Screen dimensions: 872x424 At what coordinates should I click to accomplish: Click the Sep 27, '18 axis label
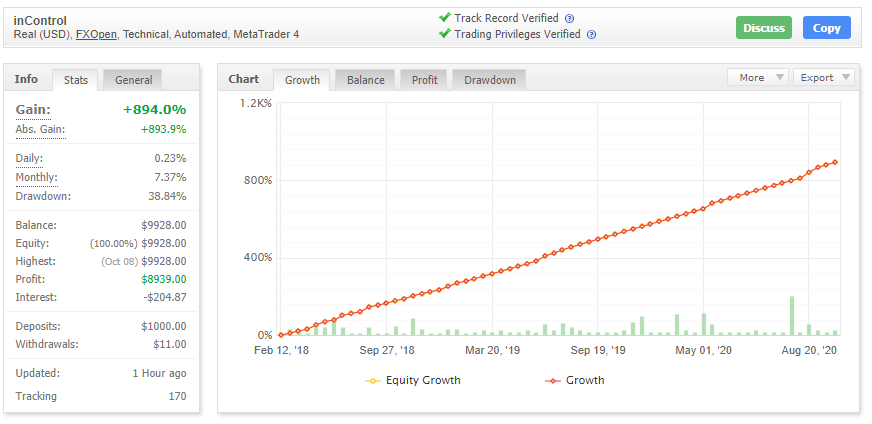(387, 351)
